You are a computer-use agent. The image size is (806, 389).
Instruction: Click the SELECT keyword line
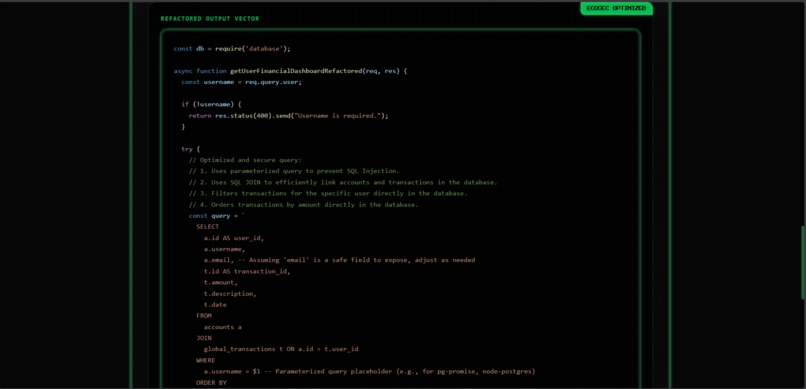pos(208,227)
